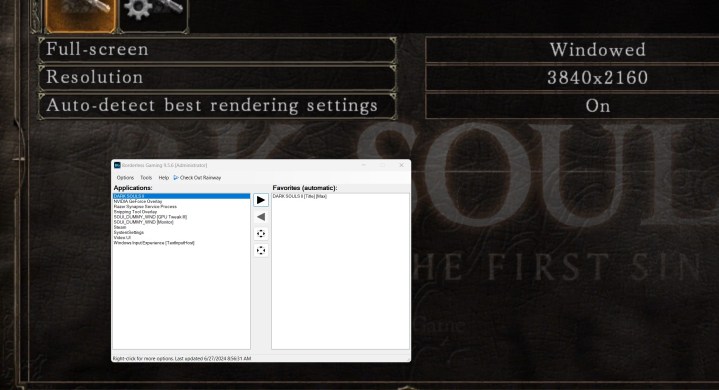Viewport: 719px width, 390px height.
Task: Click the Resolution setting label
Action: pyautogui.click(x=217, y=77)
